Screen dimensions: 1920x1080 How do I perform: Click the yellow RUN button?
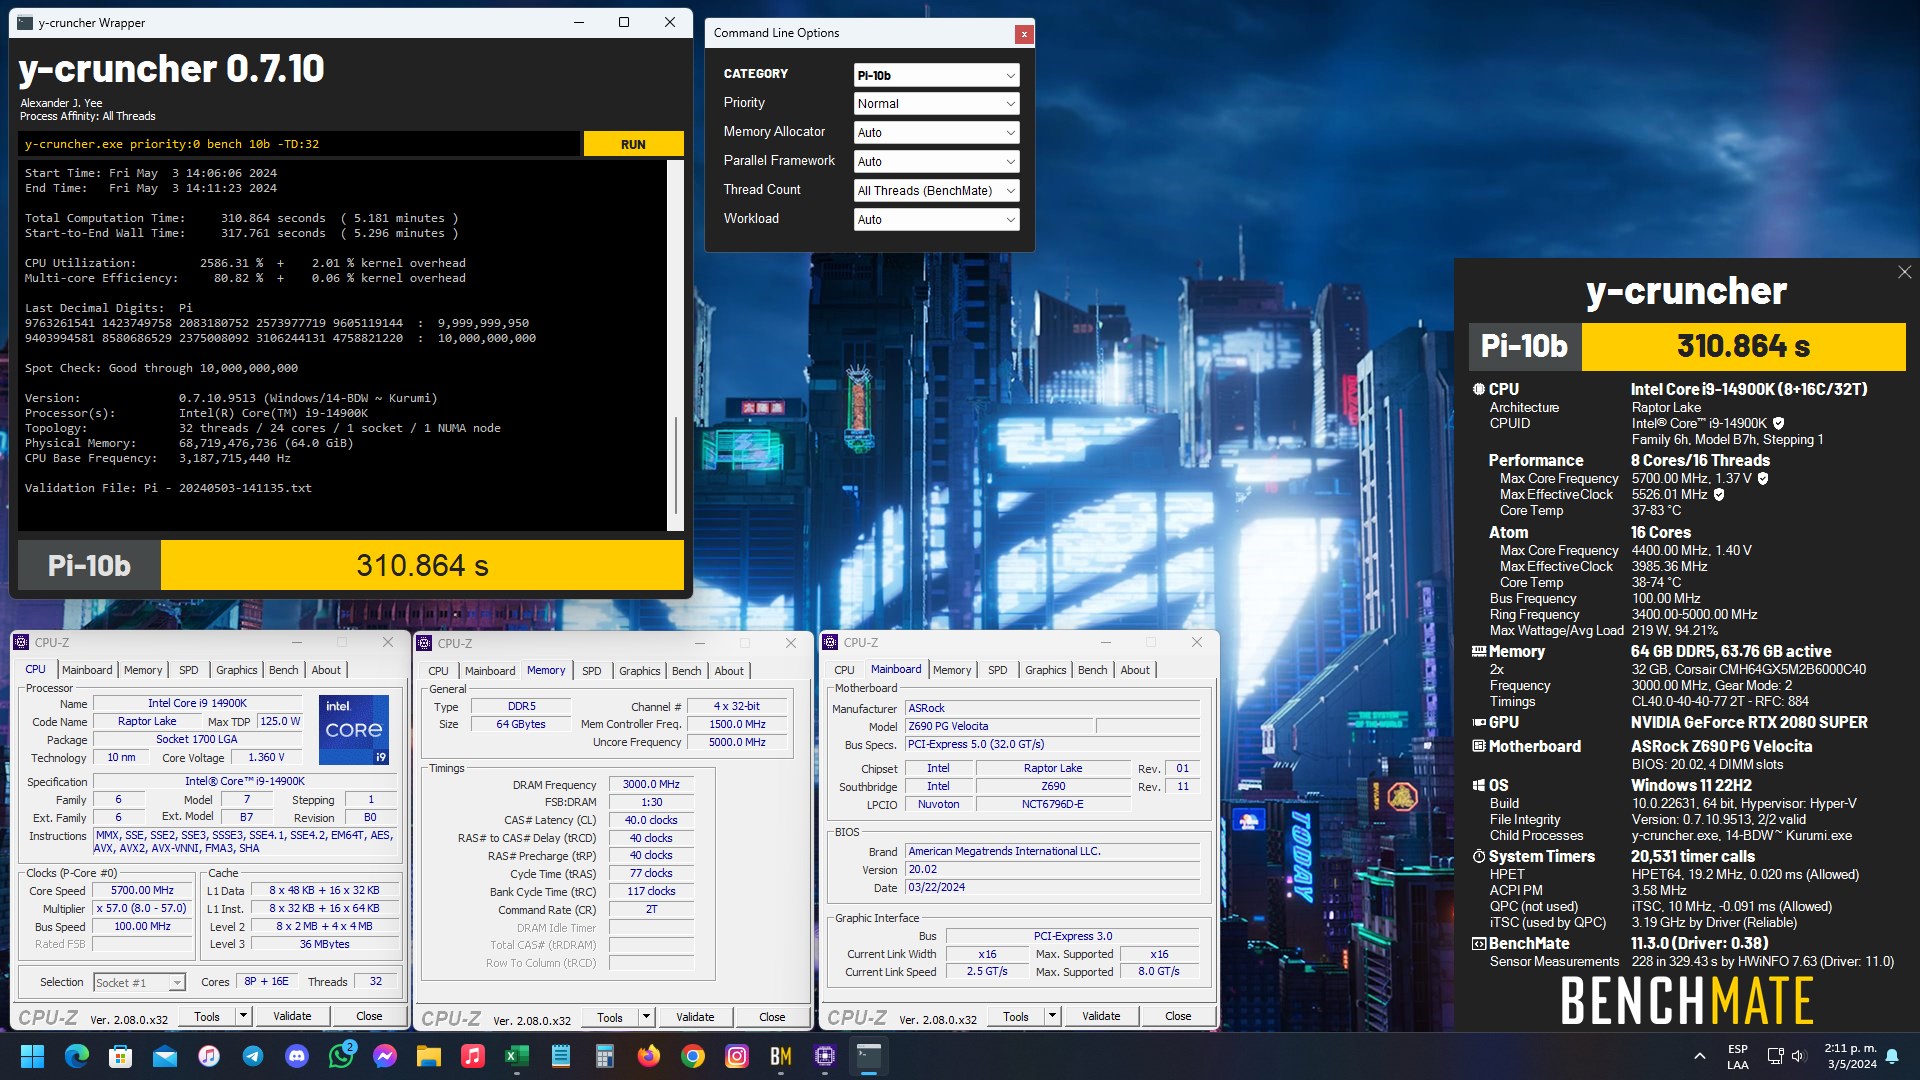point(633,144)
